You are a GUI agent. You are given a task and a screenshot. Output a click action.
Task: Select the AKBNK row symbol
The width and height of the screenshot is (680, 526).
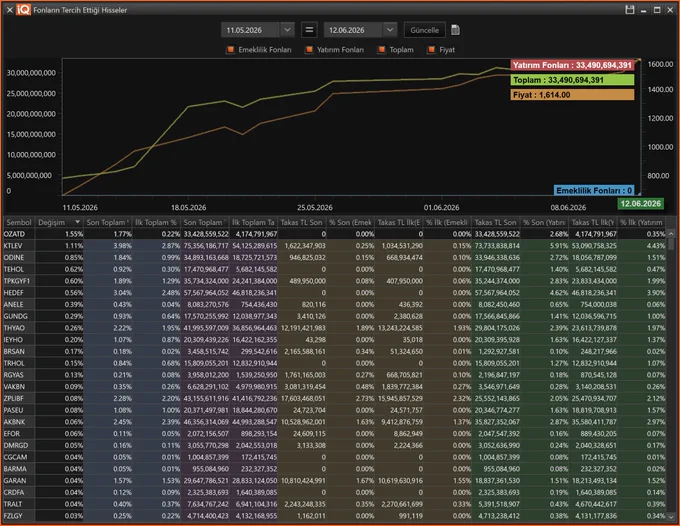click(x=14, y=421)
